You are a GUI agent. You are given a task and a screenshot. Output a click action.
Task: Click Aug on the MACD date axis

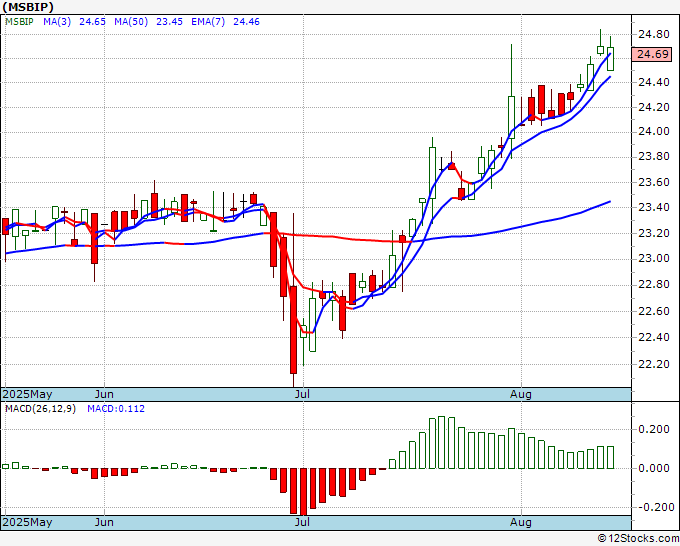coord(521,522)
